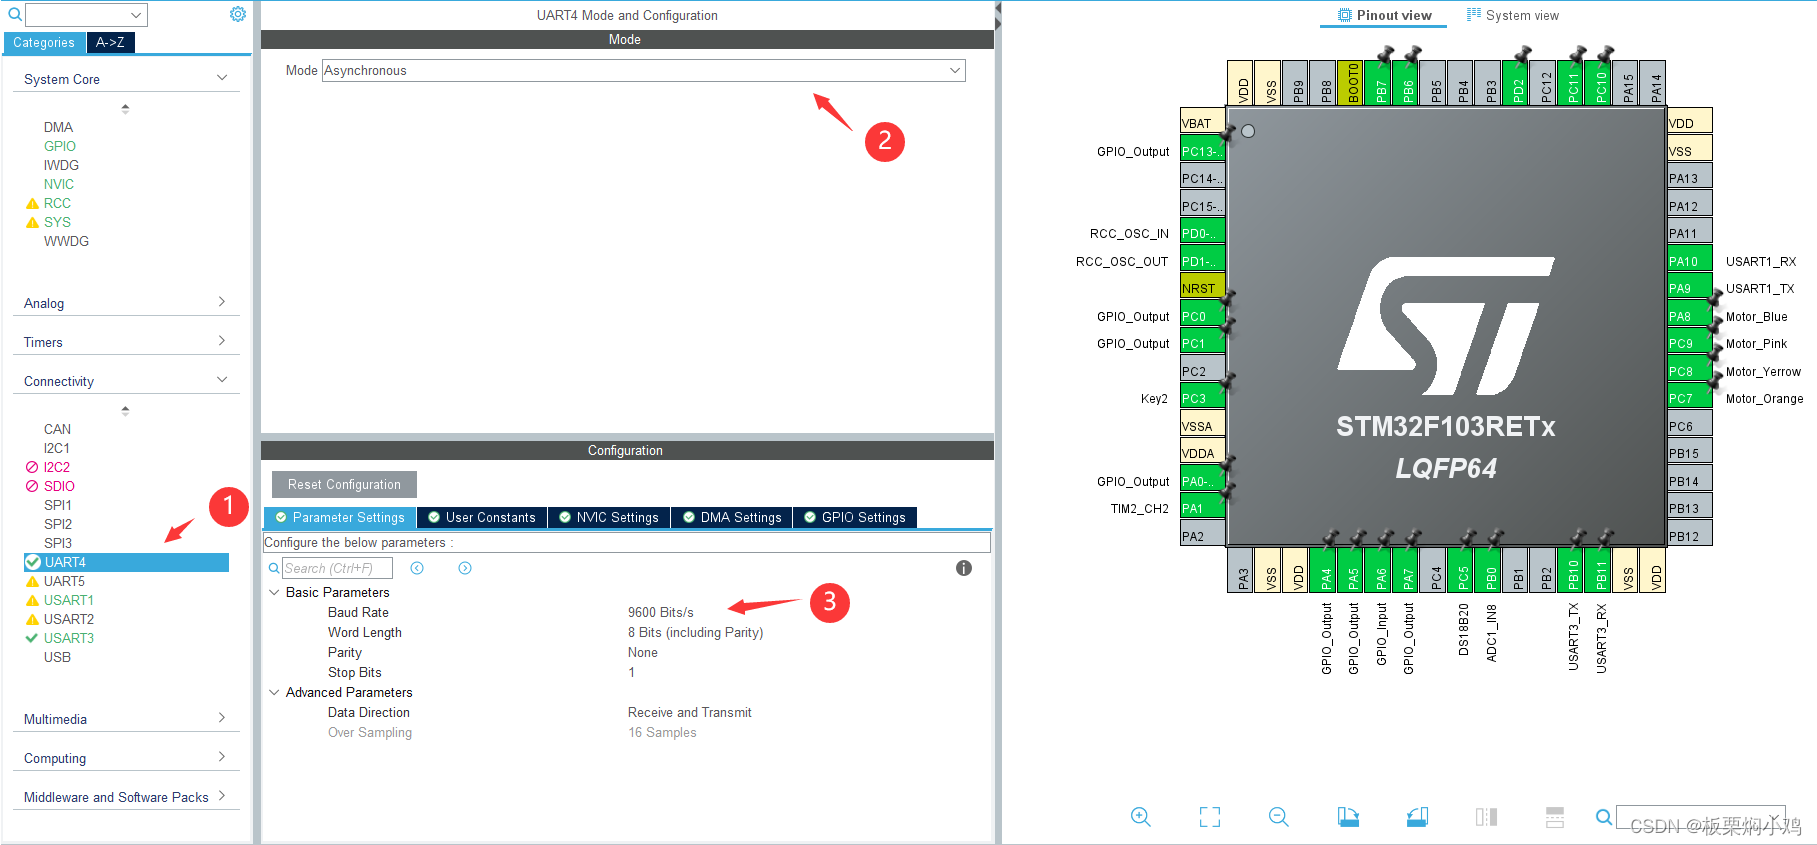Click the Word Length value 8 Bits

click(695, 632)
